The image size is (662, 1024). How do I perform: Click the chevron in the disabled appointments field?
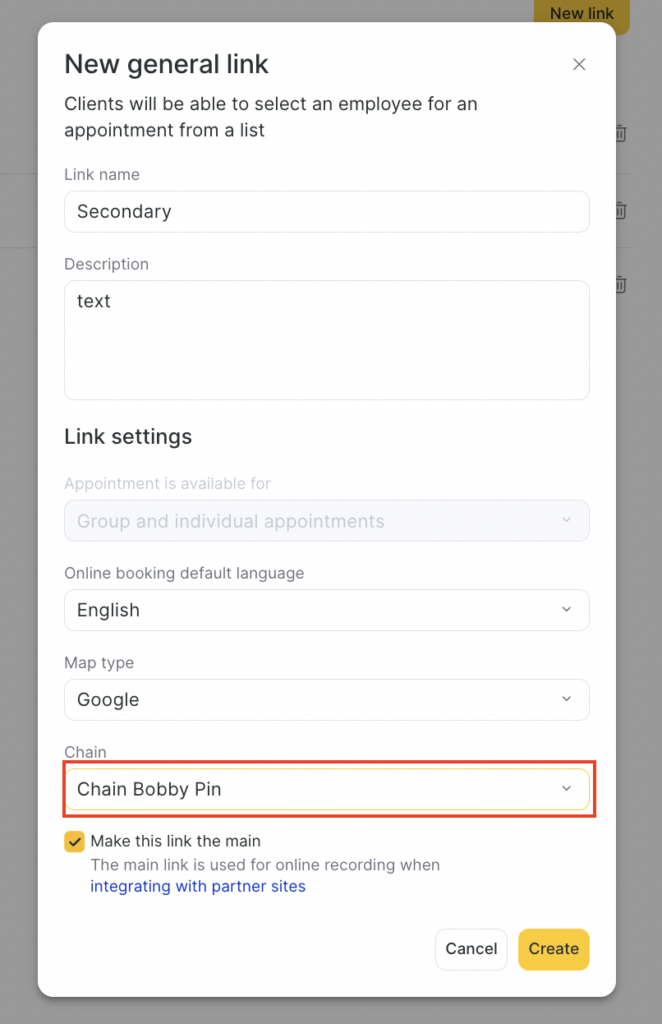click(567, 521)
